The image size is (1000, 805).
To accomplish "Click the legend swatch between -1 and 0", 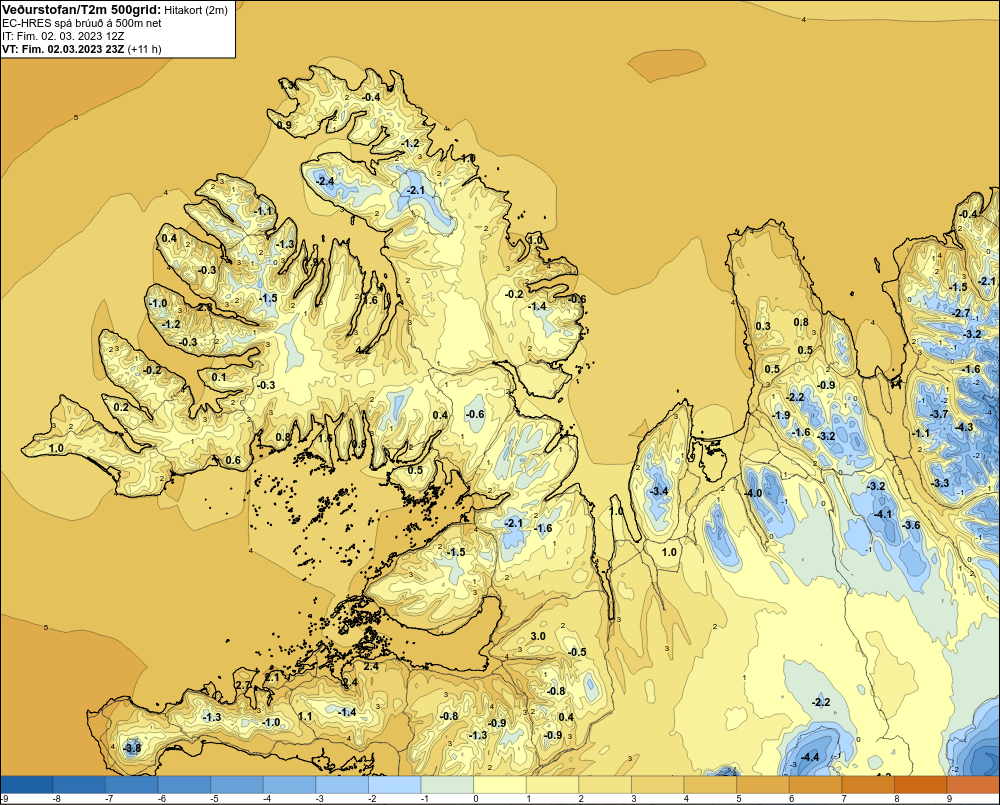I will pos(447,785).
